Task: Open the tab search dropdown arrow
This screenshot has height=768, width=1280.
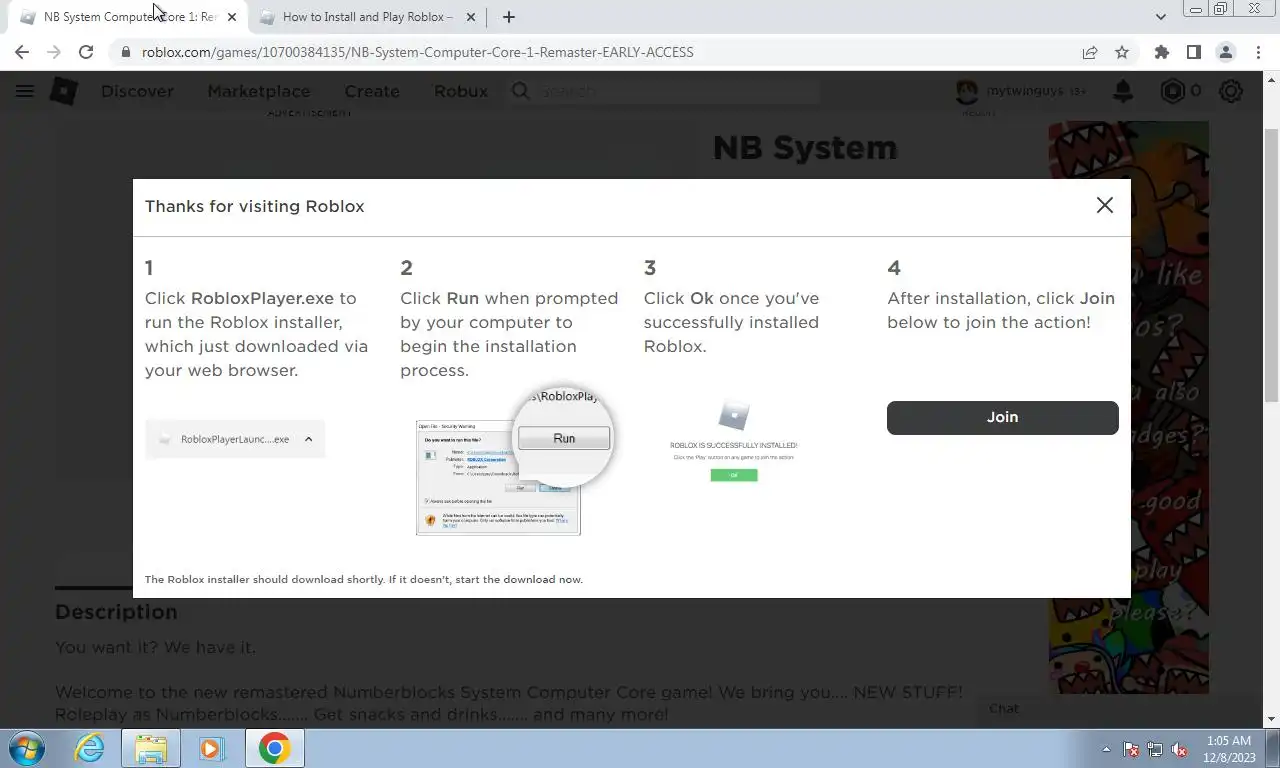Action: click(1160, 17)
